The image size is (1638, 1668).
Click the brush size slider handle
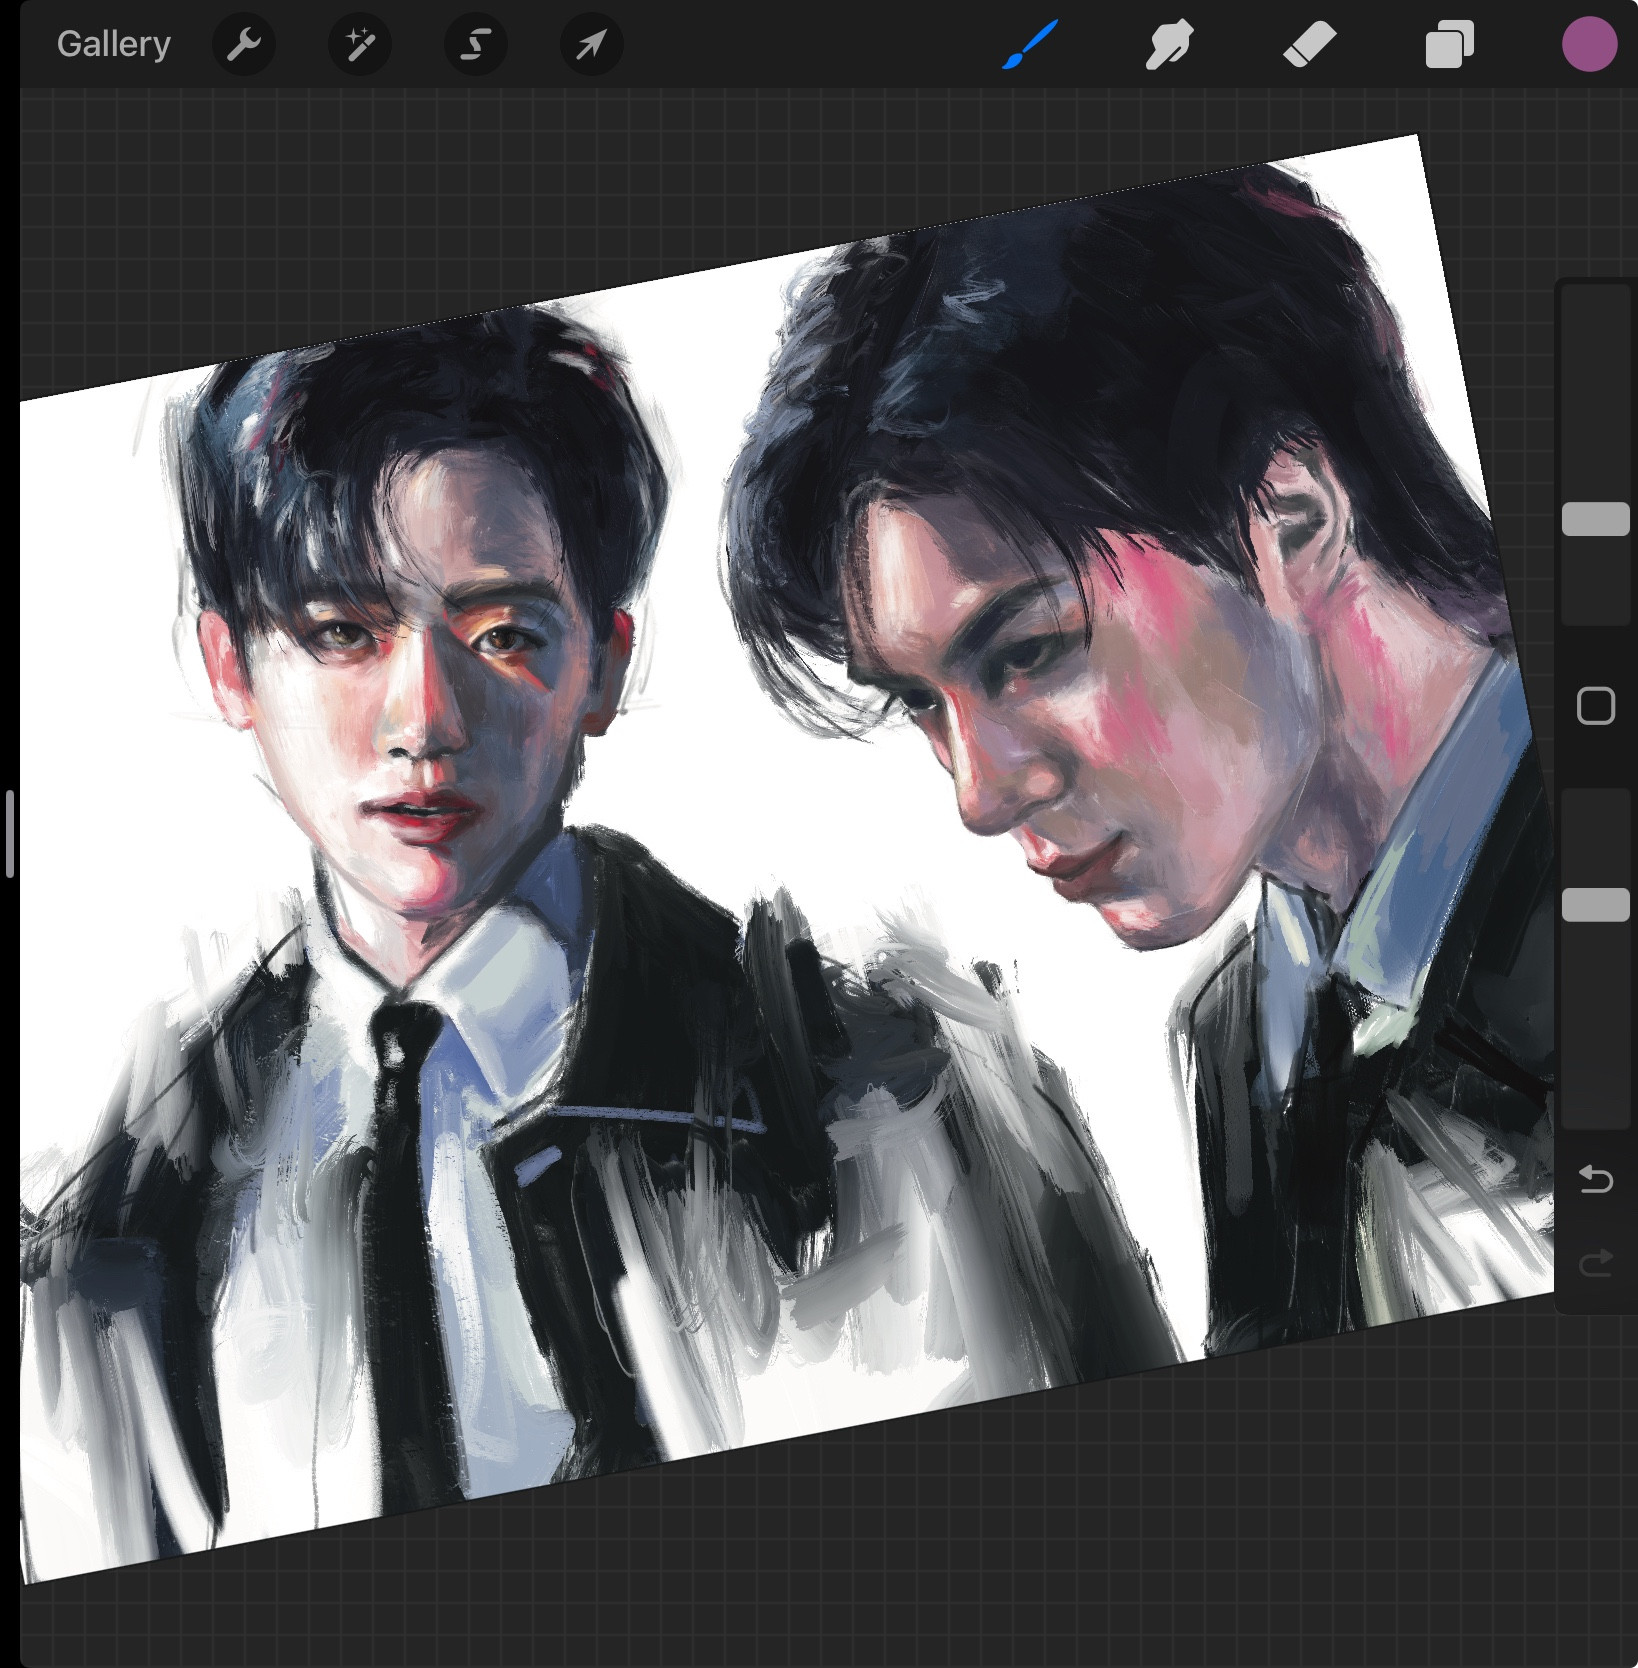click(x=1596, y=519)
